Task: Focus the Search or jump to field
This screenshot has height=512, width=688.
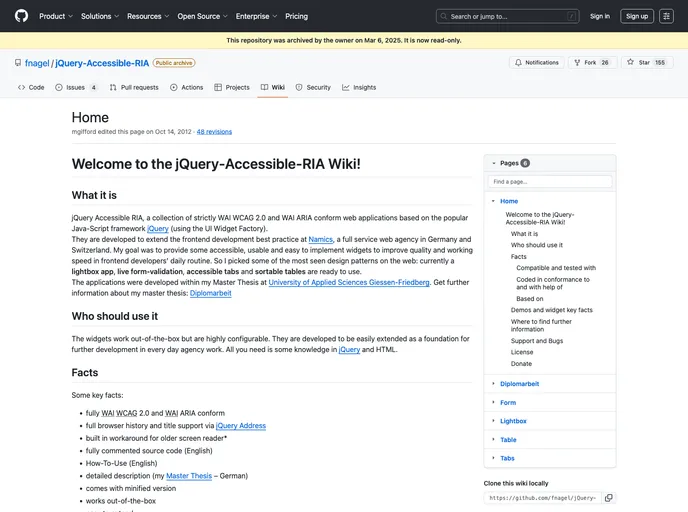Action: [508, 16]
